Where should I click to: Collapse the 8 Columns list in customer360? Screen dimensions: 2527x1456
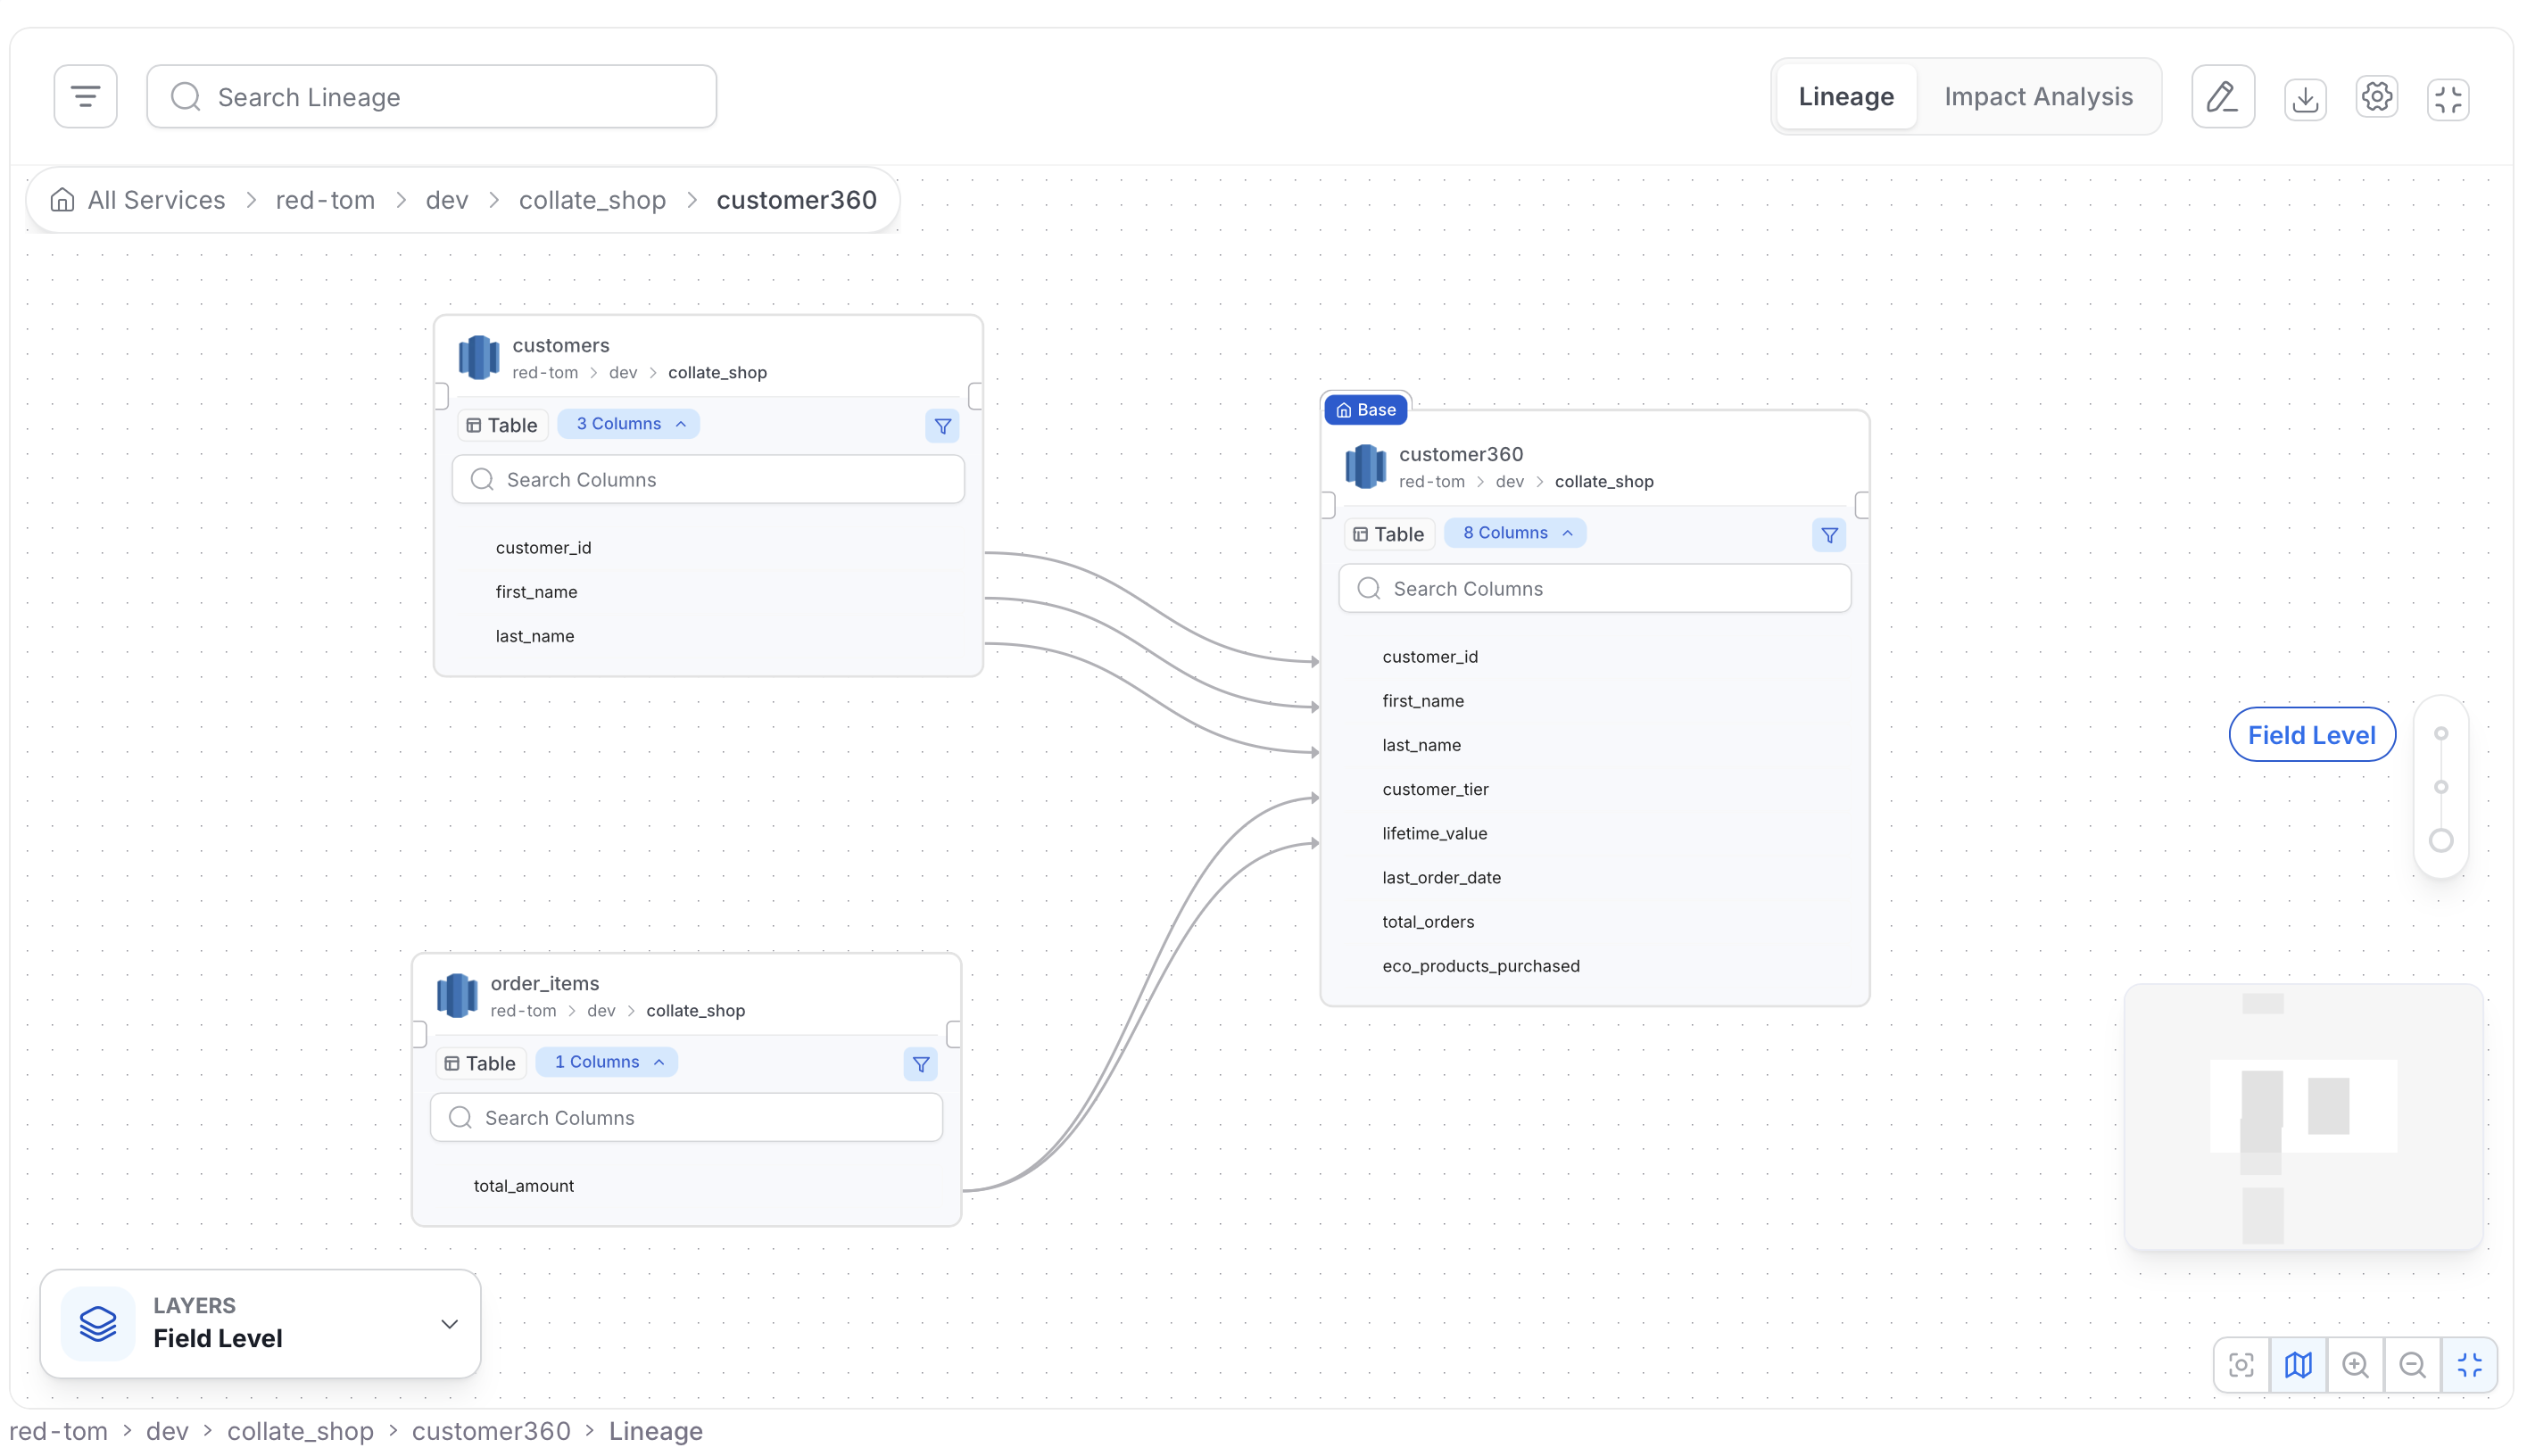(x=1516, y=533)
